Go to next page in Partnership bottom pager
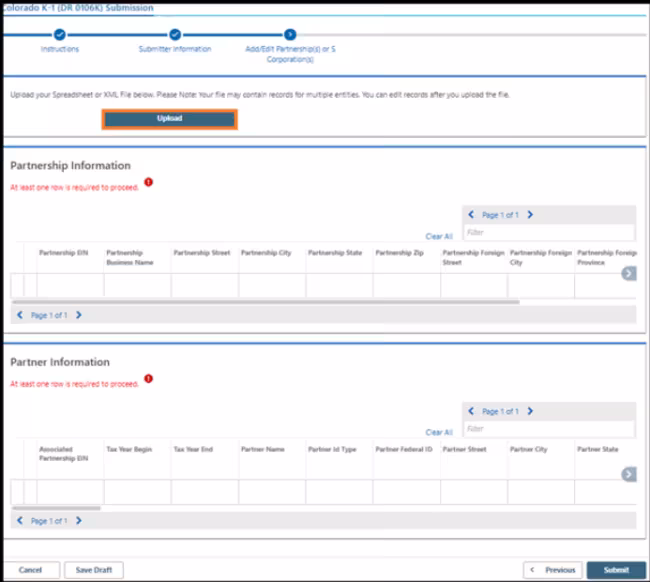Viewport: 650px width, 582px height. click(x=79, y=315)
